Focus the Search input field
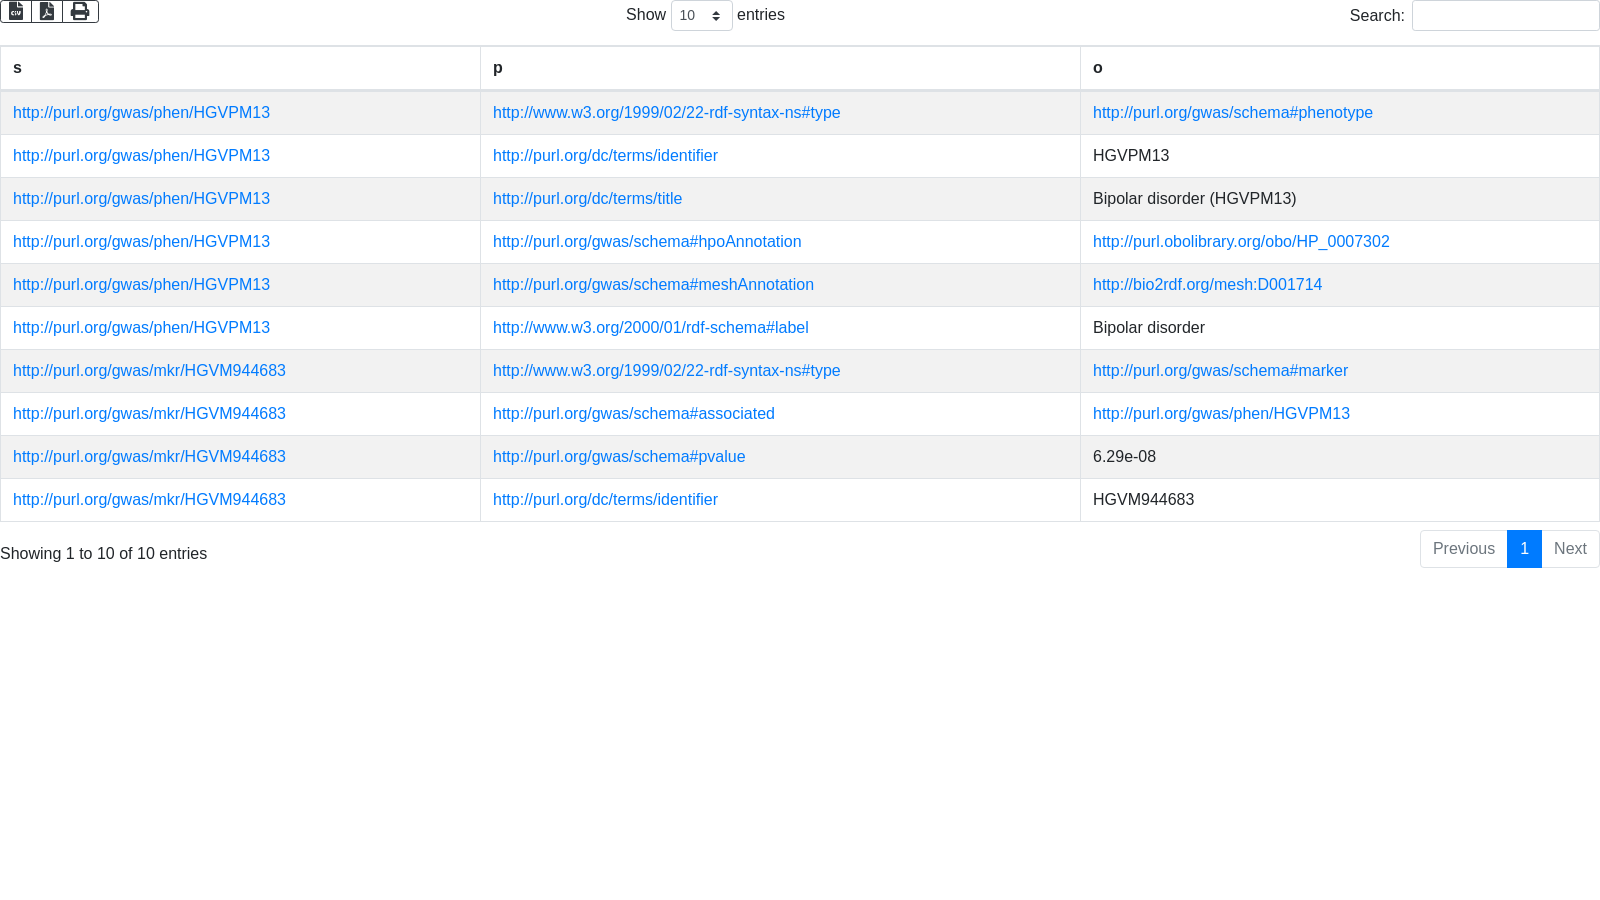 click(1505, 16)
